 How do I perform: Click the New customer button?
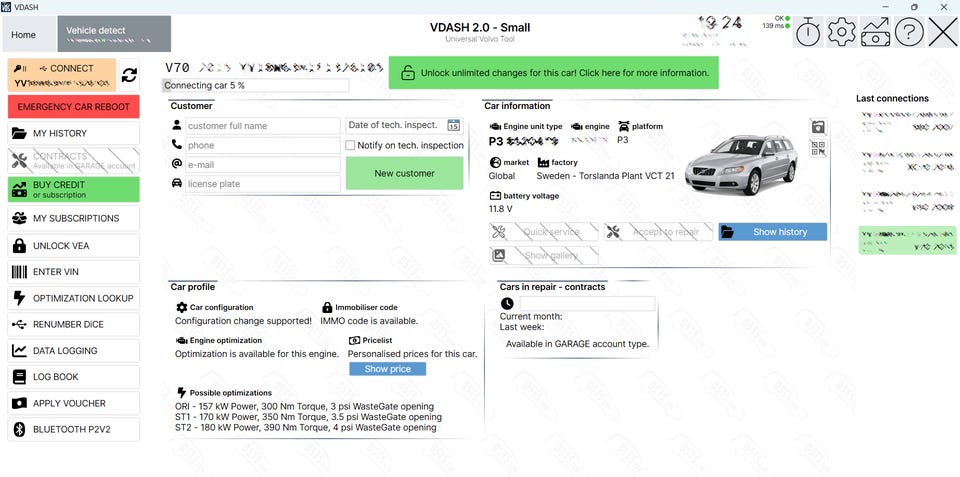tap(405, 173)
